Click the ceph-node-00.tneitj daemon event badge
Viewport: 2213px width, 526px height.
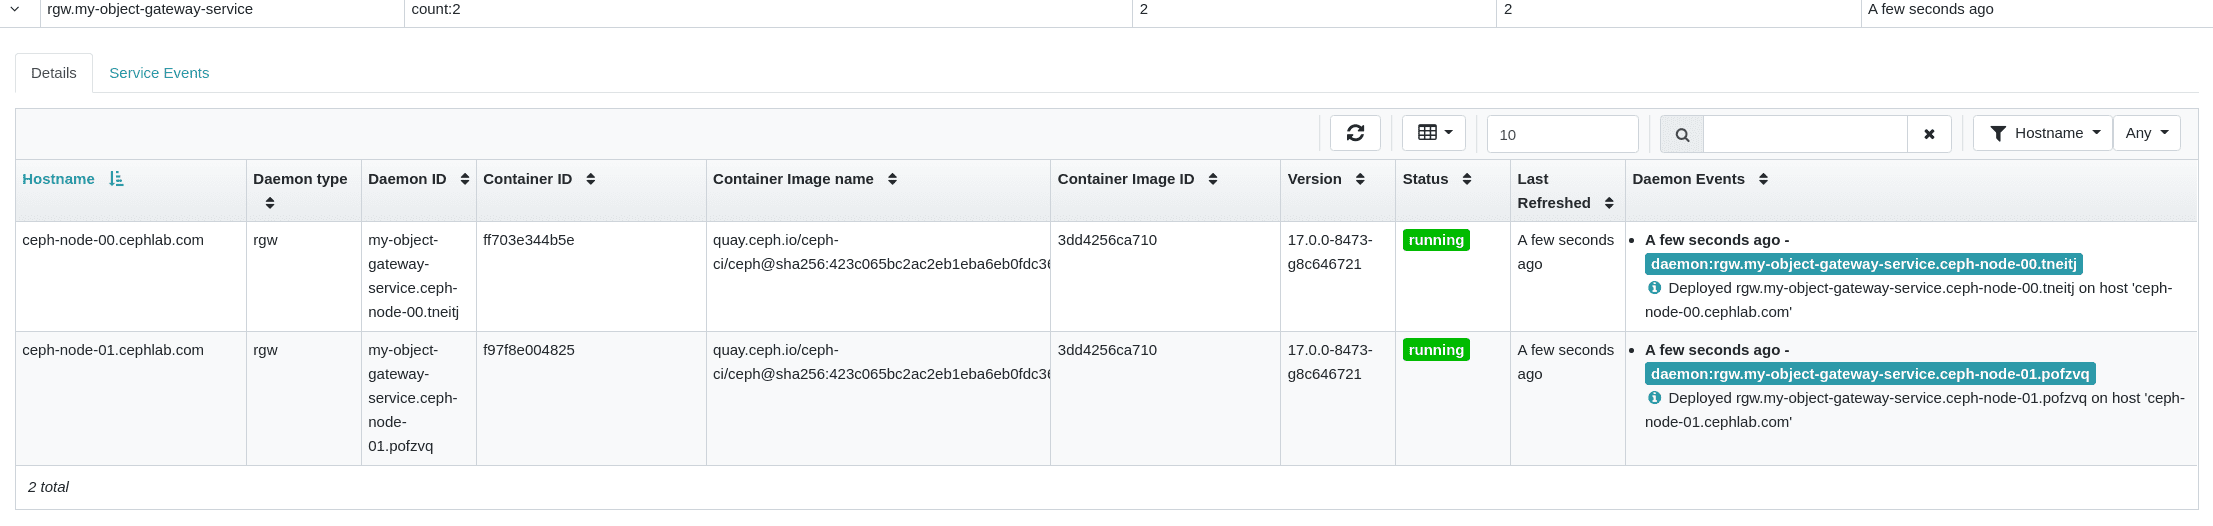click(1863, 264)
